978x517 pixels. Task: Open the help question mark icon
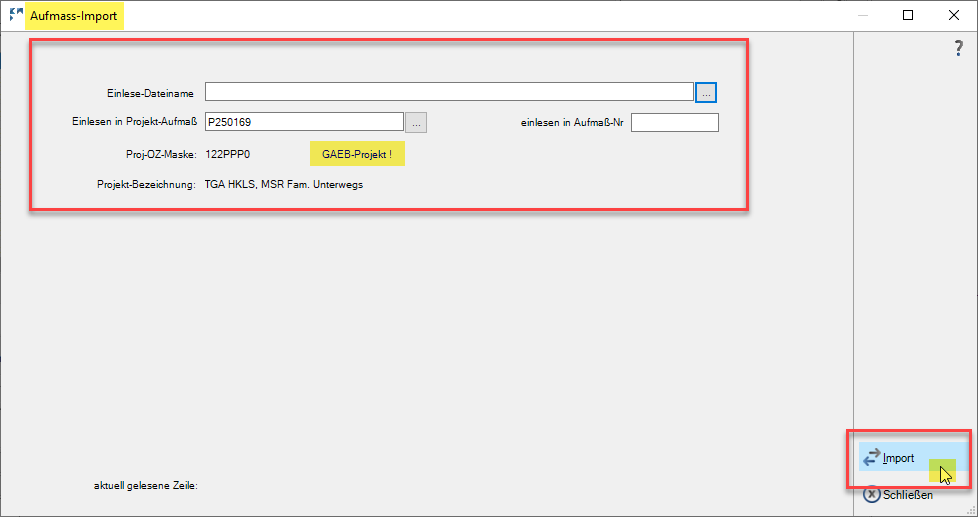pyautogui.click(x=959, y=49)
